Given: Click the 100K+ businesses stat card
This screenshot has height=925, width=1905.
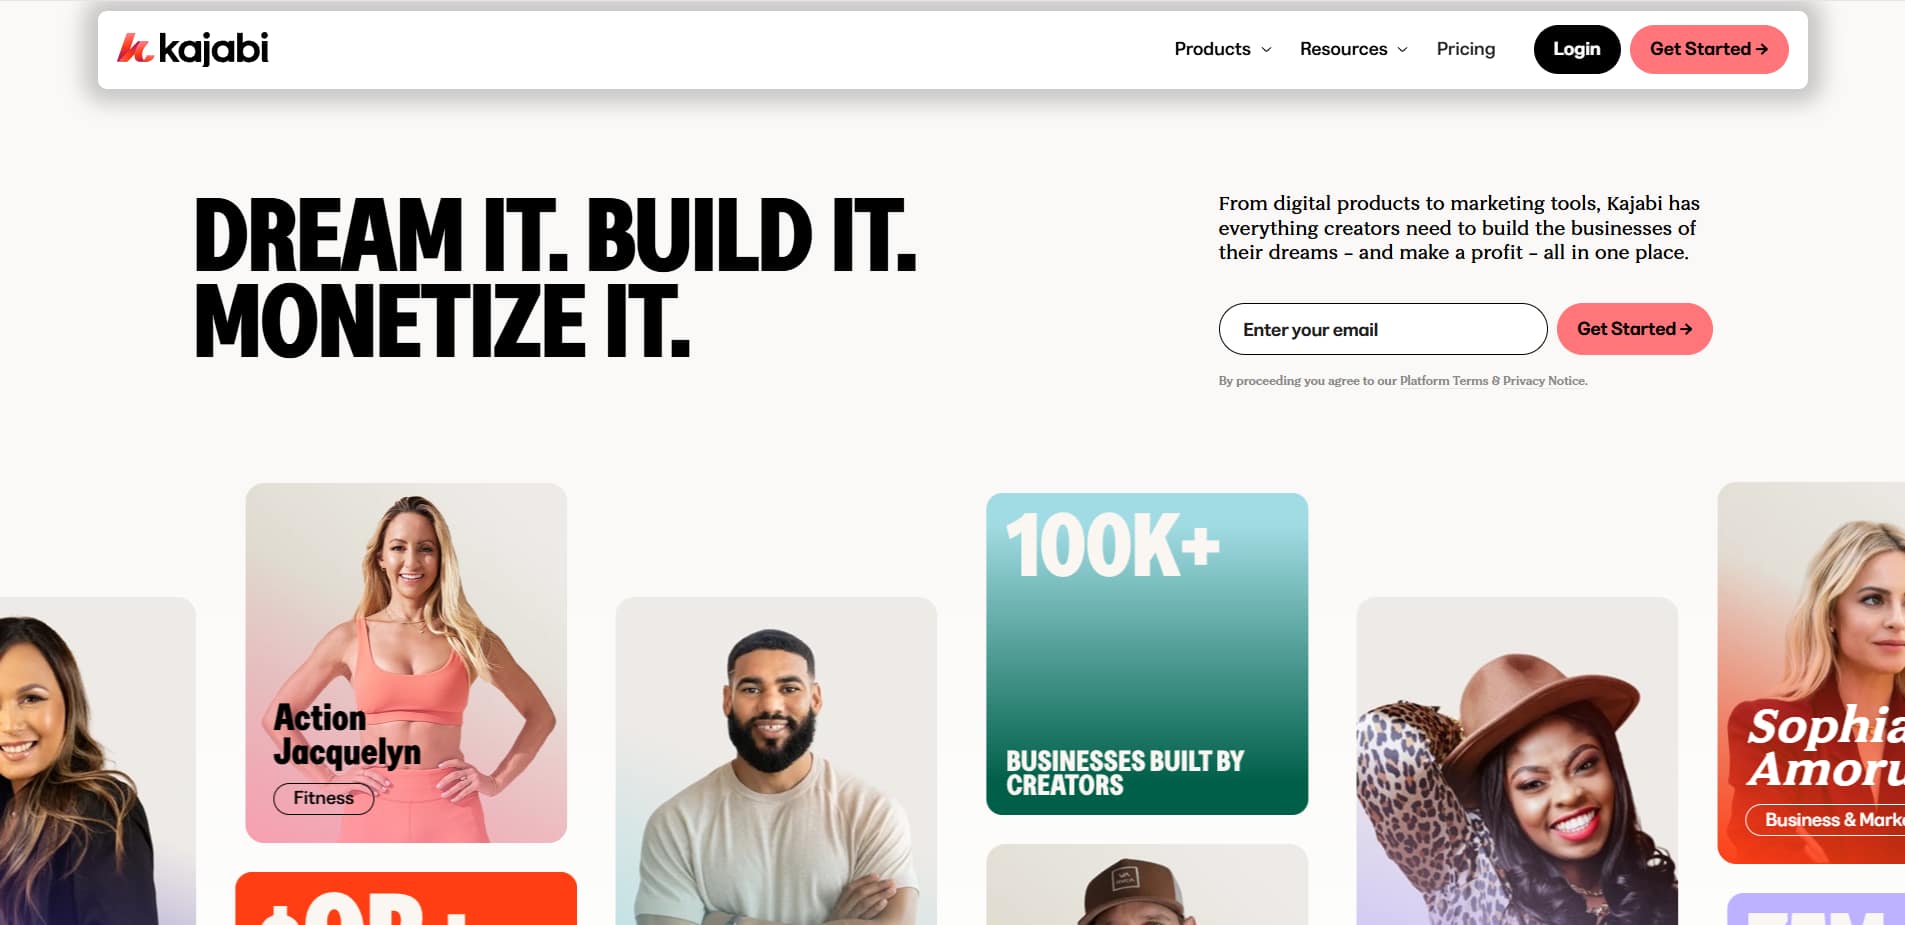Looking at the screenshot, I should coord(1147,653).
